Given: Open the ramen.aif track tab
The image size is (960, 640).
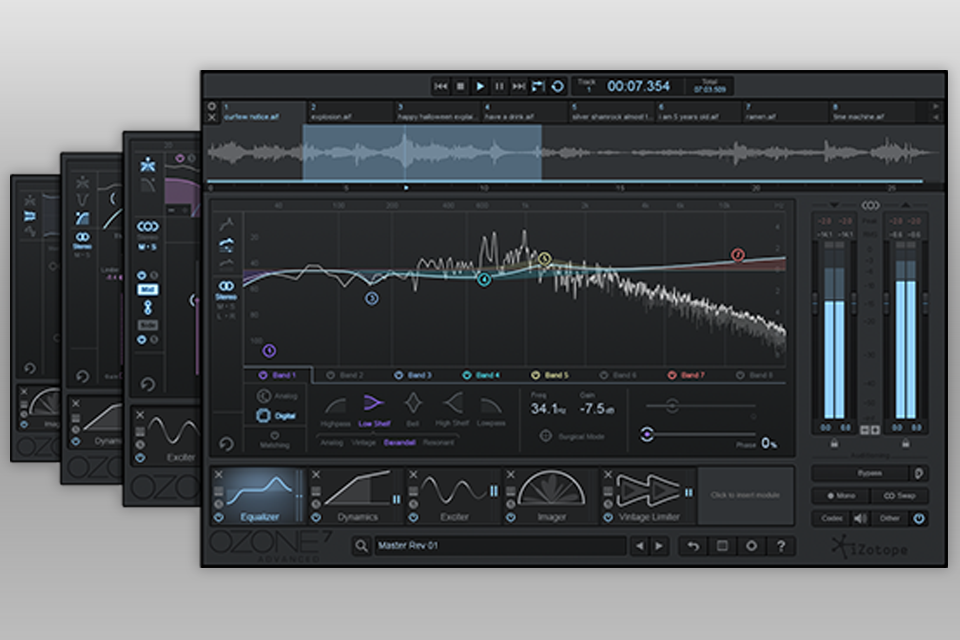Looking at the screenshot, I should pos(784,112).
